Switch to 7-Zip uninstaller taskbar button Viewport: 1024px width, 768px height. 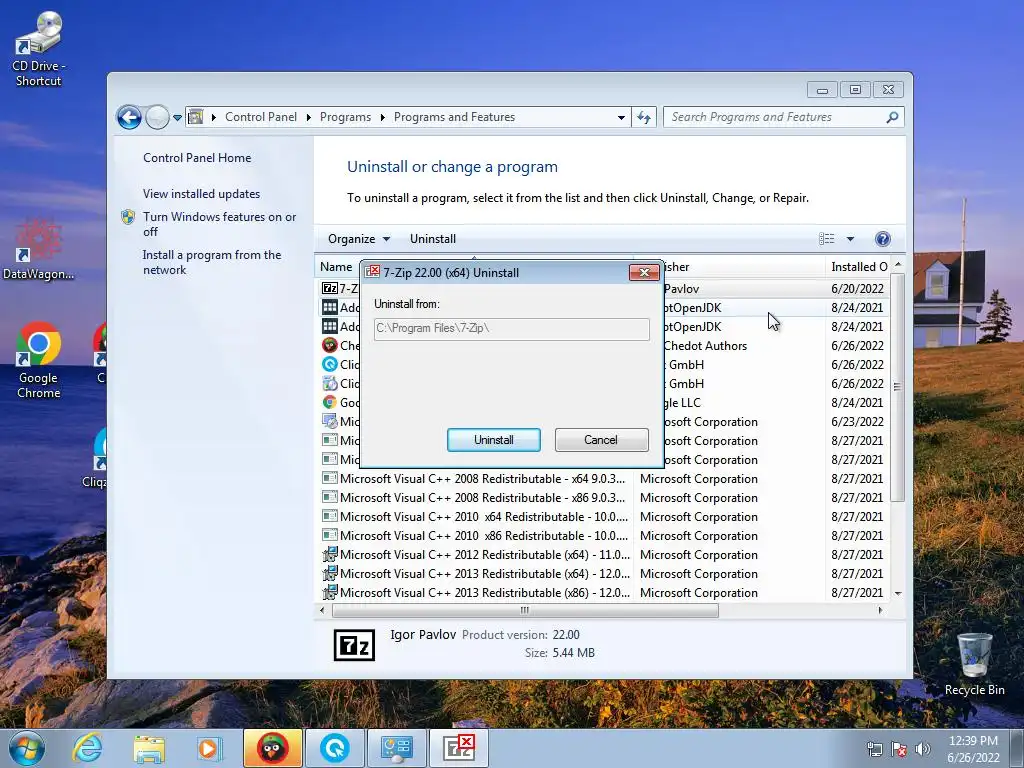pos(458,748)
